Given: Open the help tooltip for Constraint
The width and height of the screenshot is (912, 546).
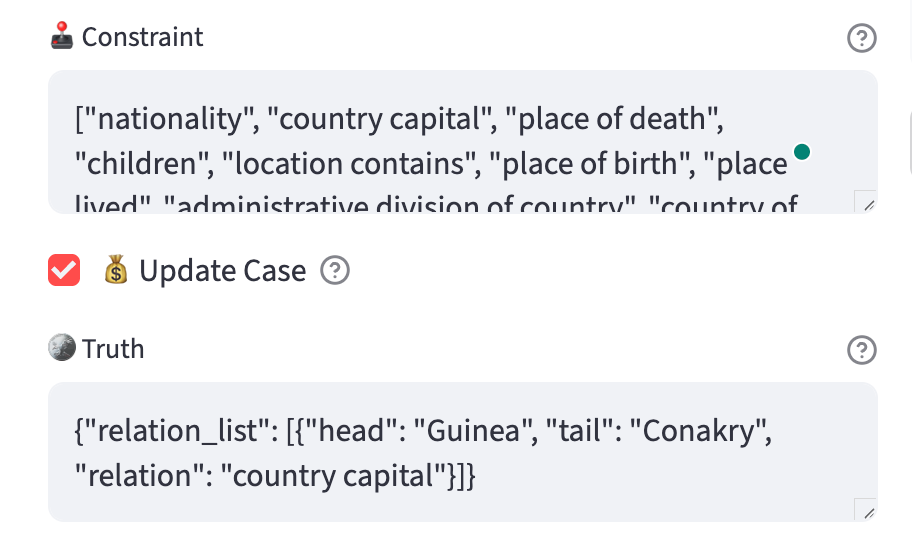Looking at the screenshot, I should (861, 38).
